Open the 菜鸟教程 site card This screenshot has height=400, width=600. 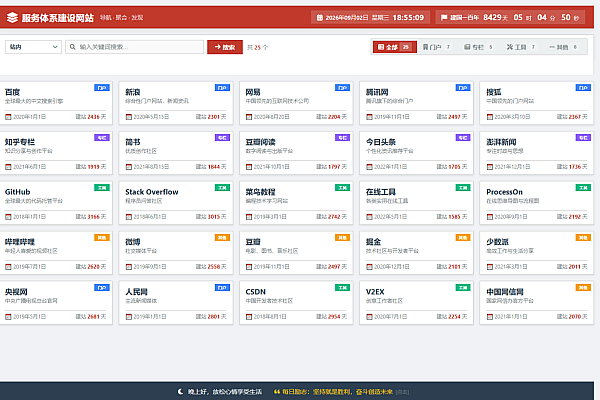297,203
